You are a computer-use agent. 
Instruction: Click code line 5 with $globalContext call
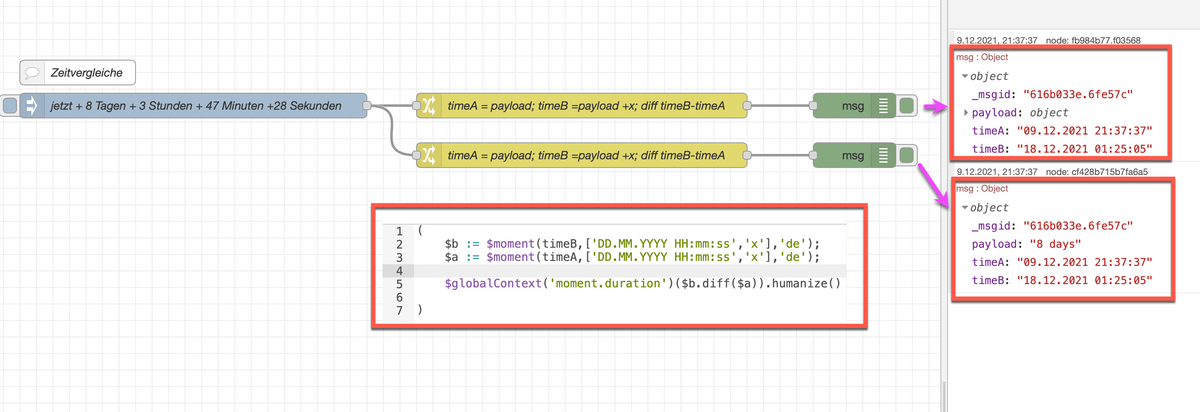pyautogui.click(x=644, y=284)
